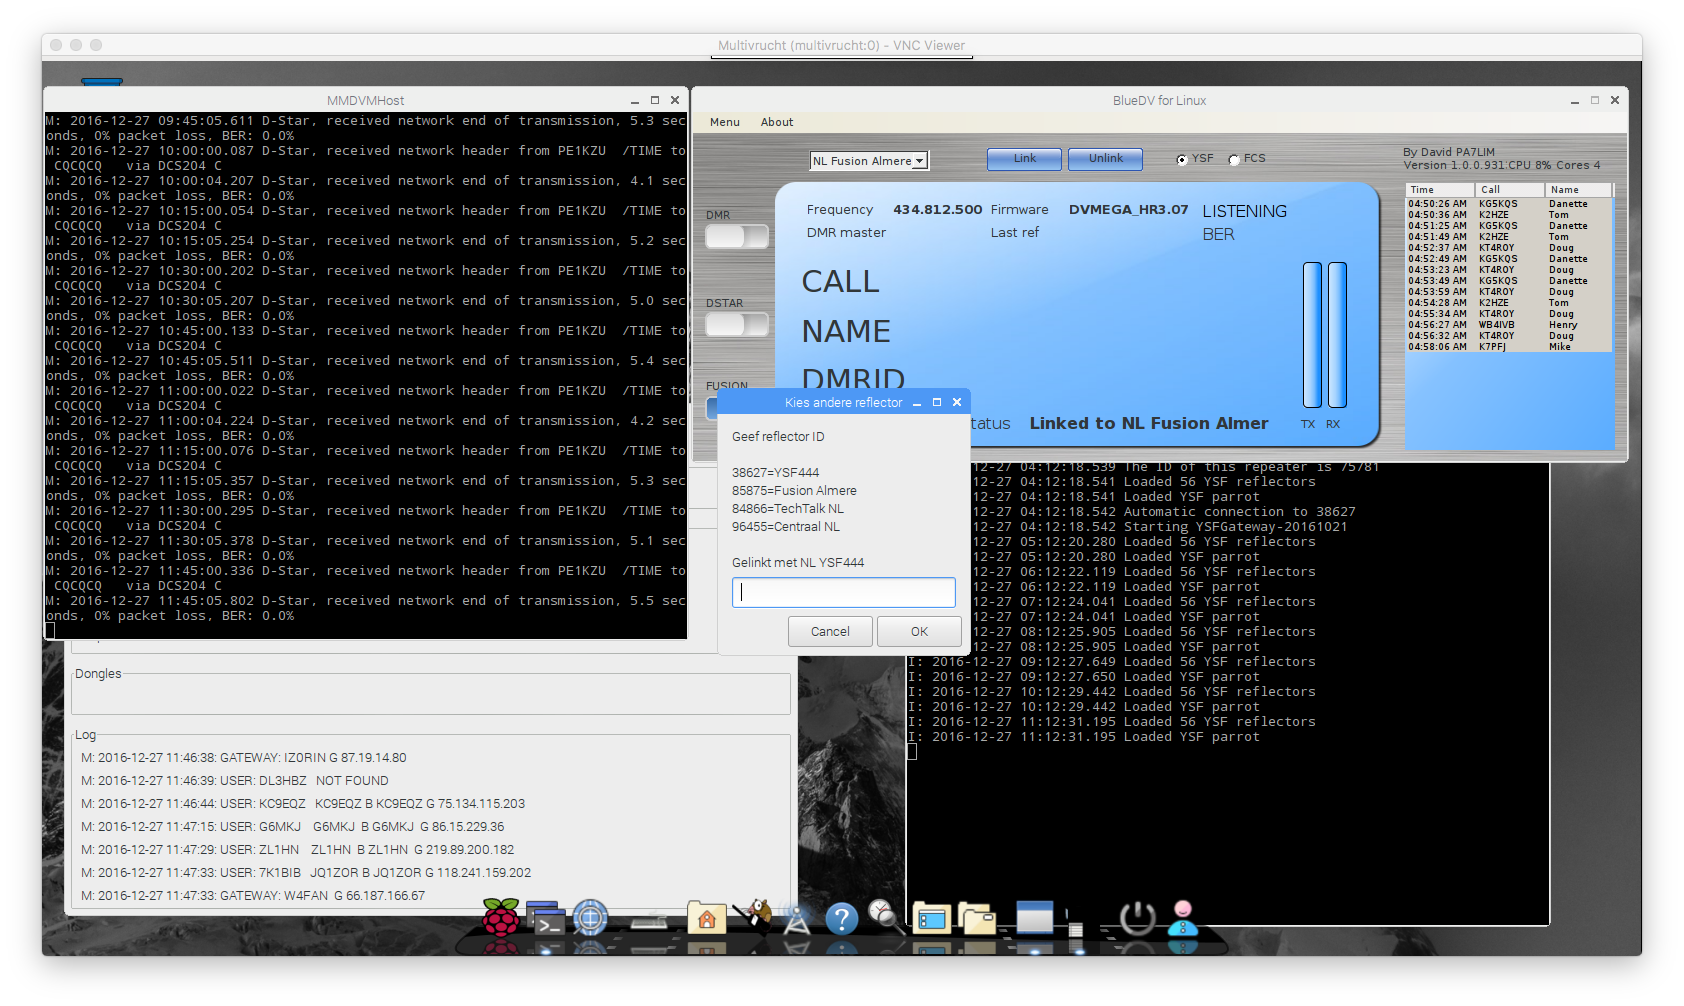Open the Menu item in BlueDV
The height and width of the screenshot is (1006, 1684).
pyautogui.click(x=725, y=122)
